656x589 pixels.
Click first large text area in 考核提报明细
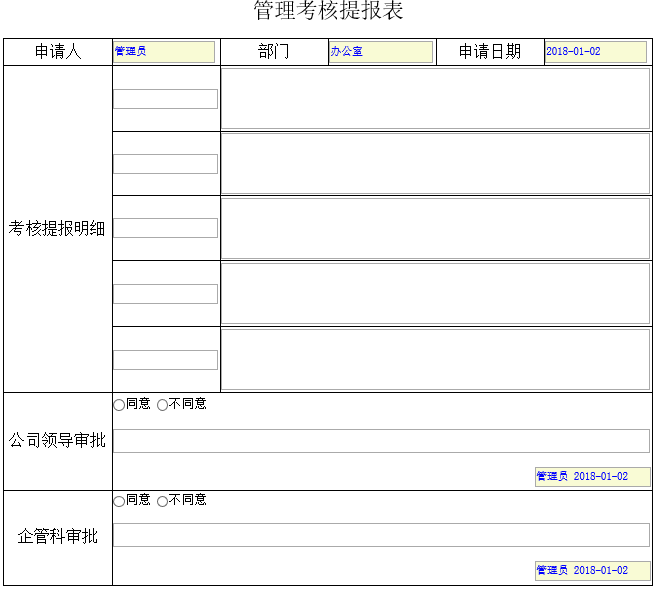pyautogui.click(x=435, y=99)
